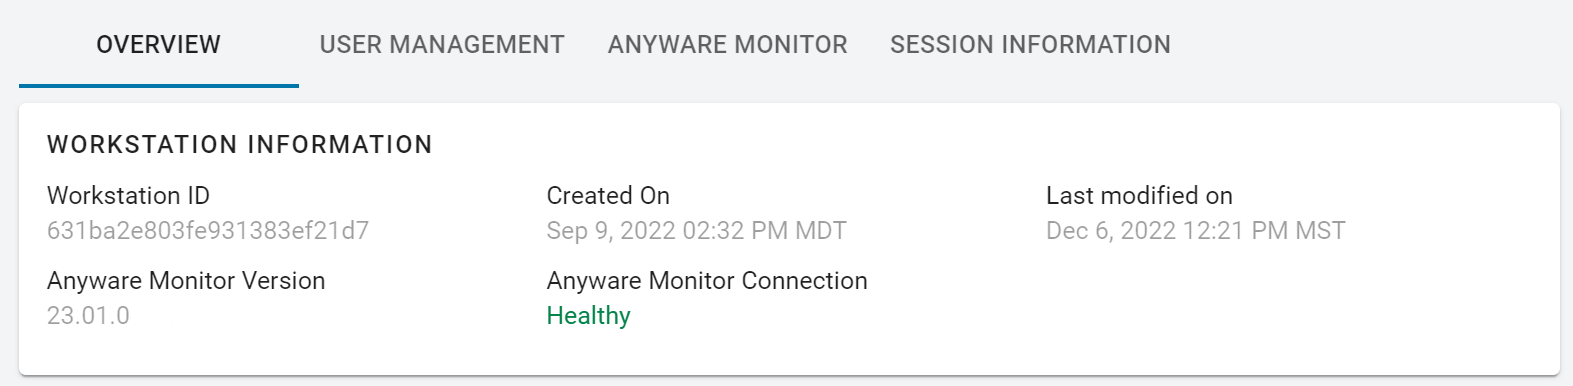Click the Created On date value
Viewport: 1573px width, 386px height.
696,231
